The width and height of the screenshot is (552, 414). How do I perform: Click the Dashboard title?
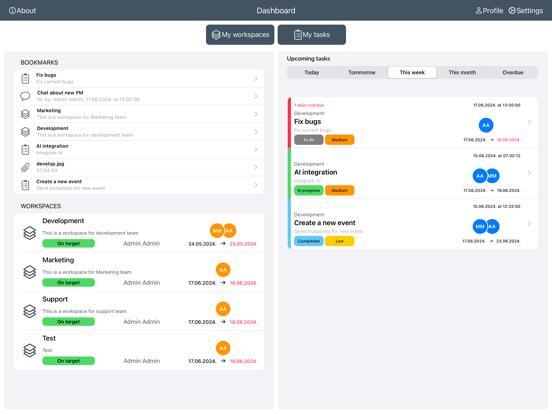point(276,11)
